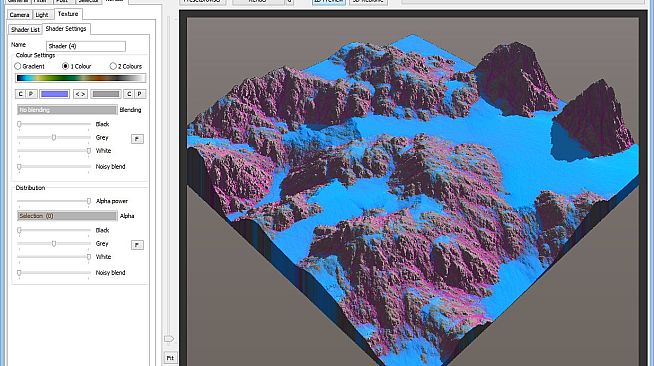The height and width of the screenshot is (366, 654).
Task: Open the Shader Settings tab
Action: (x=66, y=28)
